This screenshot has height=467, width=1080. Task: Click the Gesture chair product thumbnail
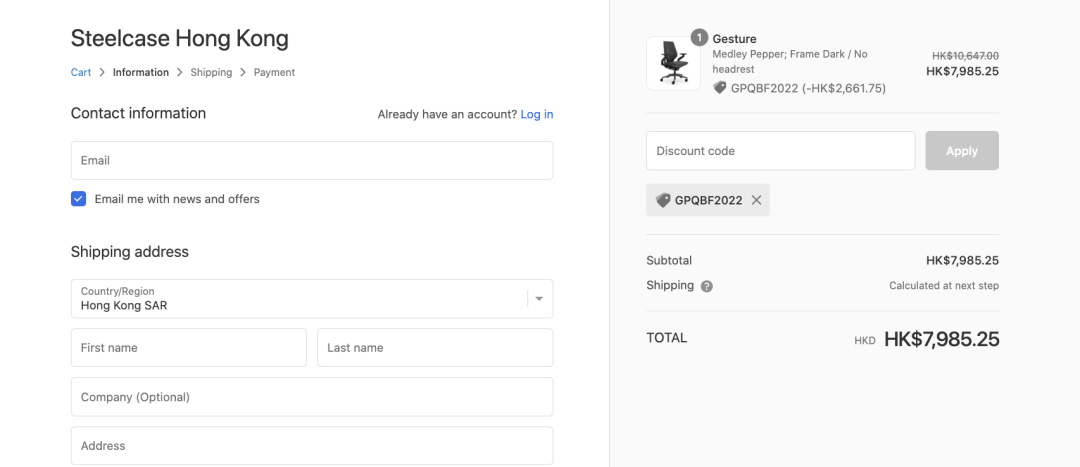click(x=673, y=63)
